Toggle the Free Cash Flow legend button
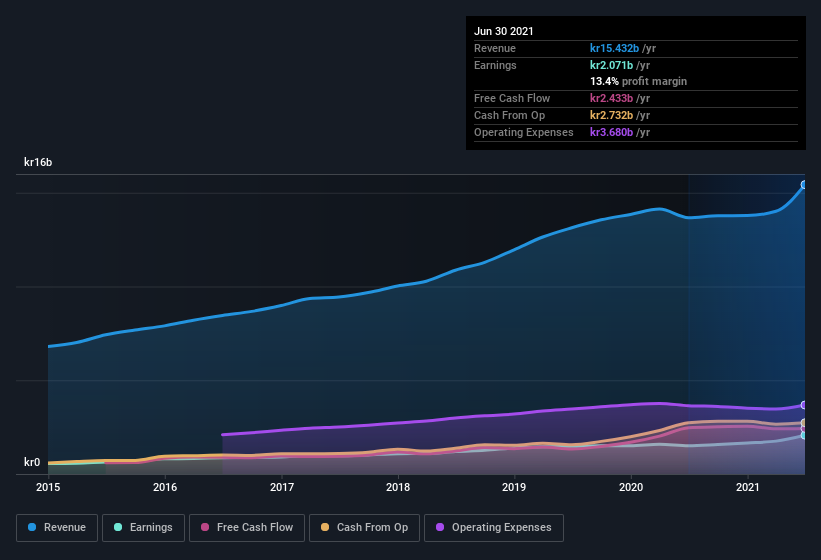 point(247,528)
